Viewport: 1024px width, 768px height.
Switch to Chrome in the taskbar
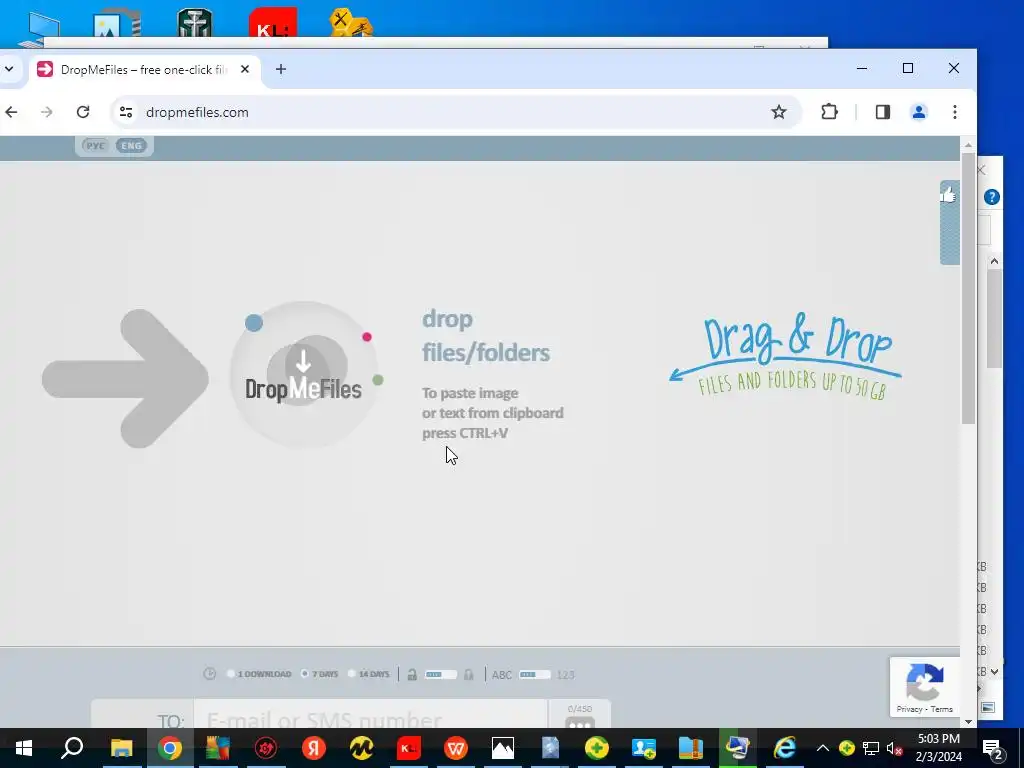point(170,748)
